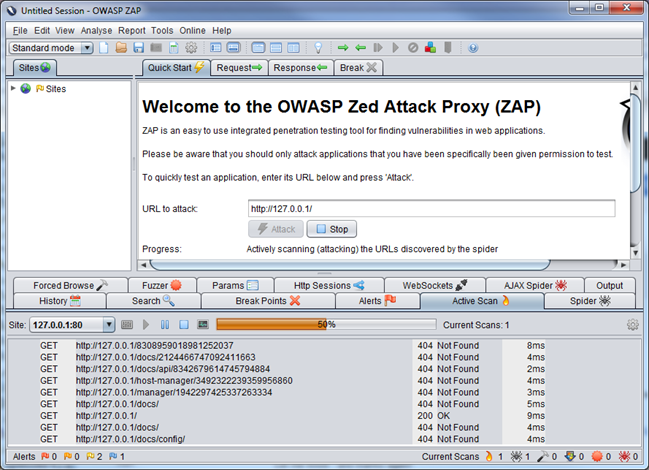Switch to the Alerts tab
Viewport: 649px width, 470px height.
point(378,301)
